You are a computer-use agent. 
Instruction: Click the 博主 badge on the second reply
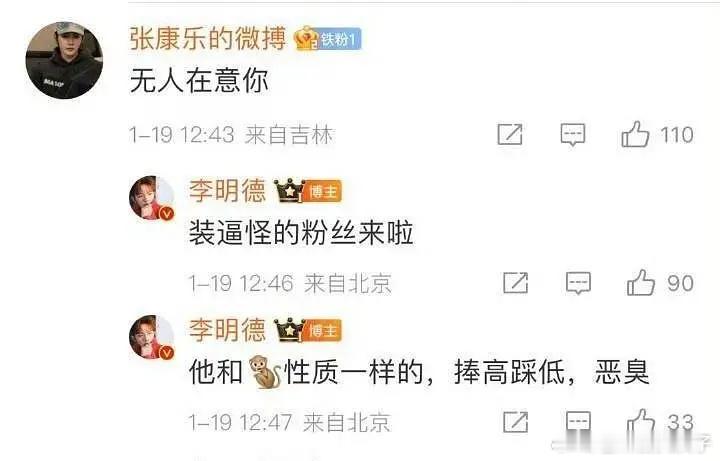(323, 330)
